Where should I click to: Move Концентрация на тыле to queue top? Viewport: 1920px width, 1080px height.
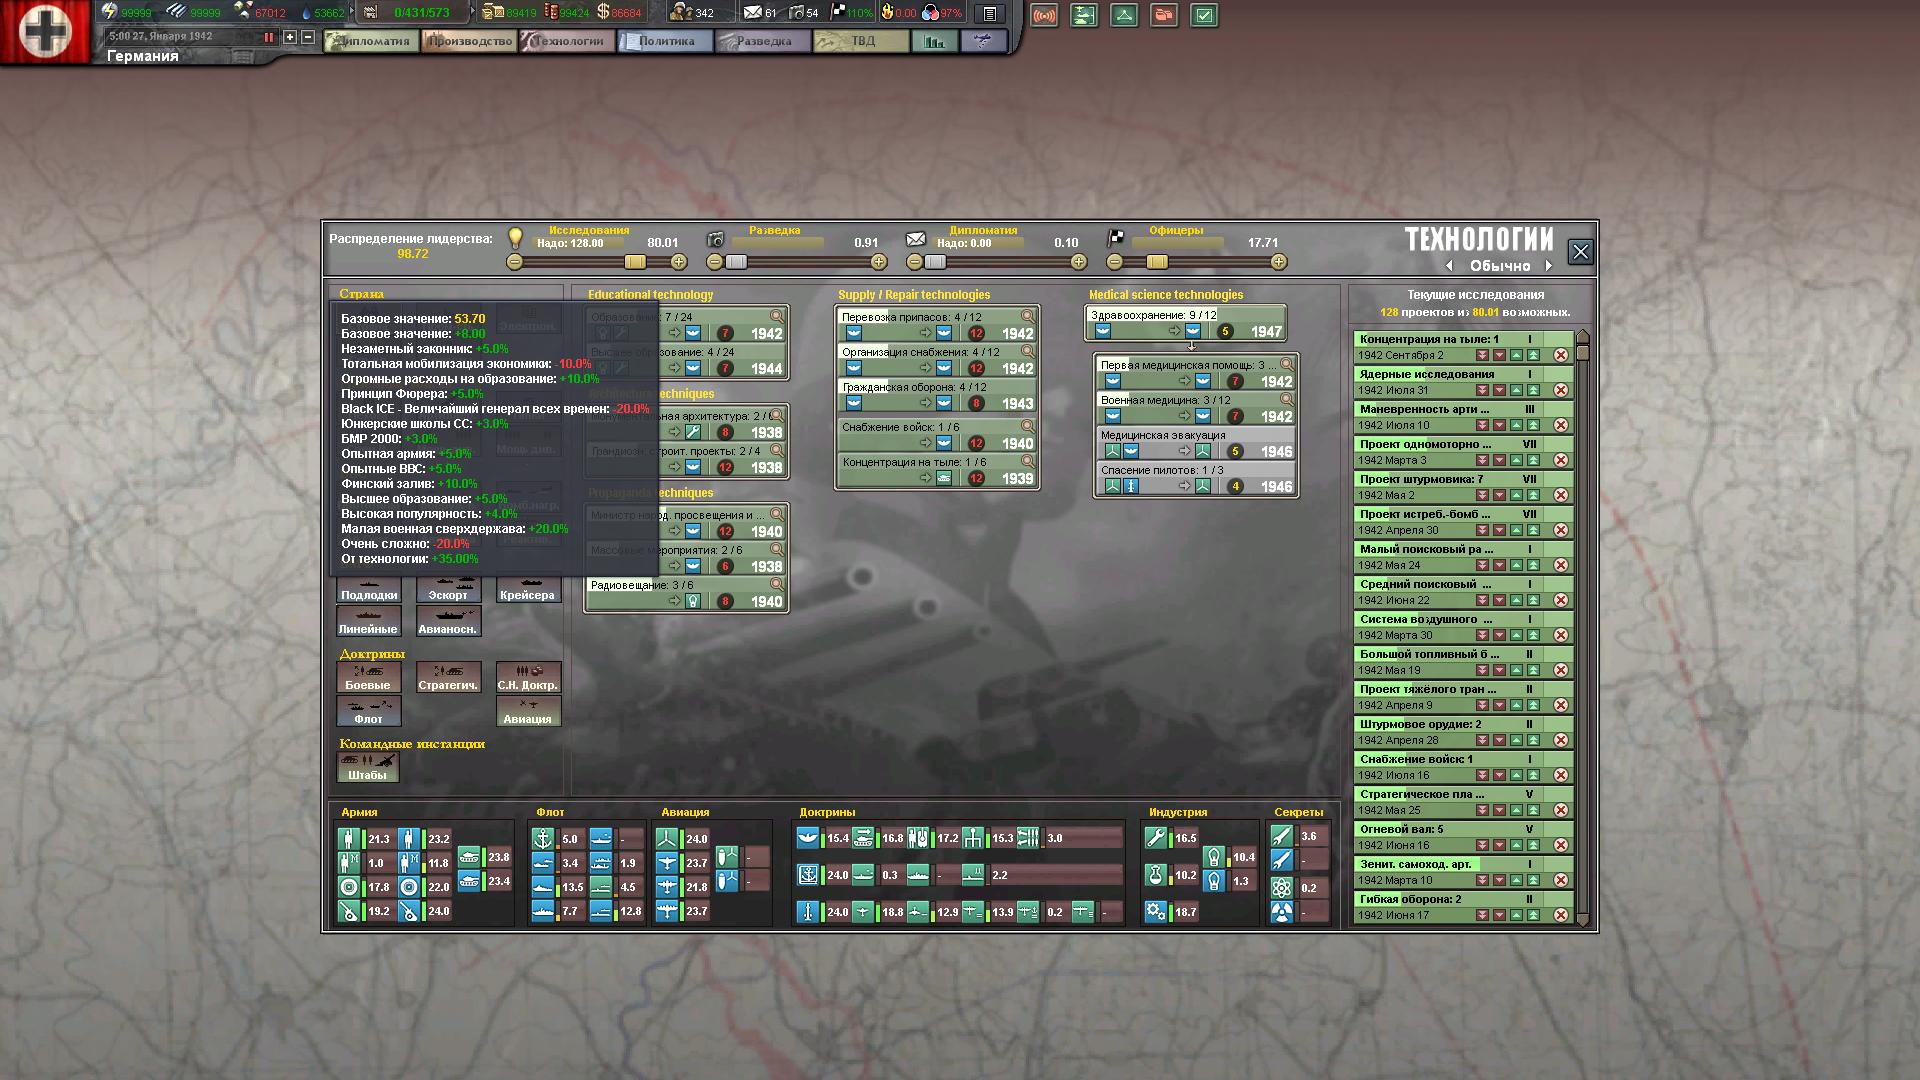click(1533, 355)
